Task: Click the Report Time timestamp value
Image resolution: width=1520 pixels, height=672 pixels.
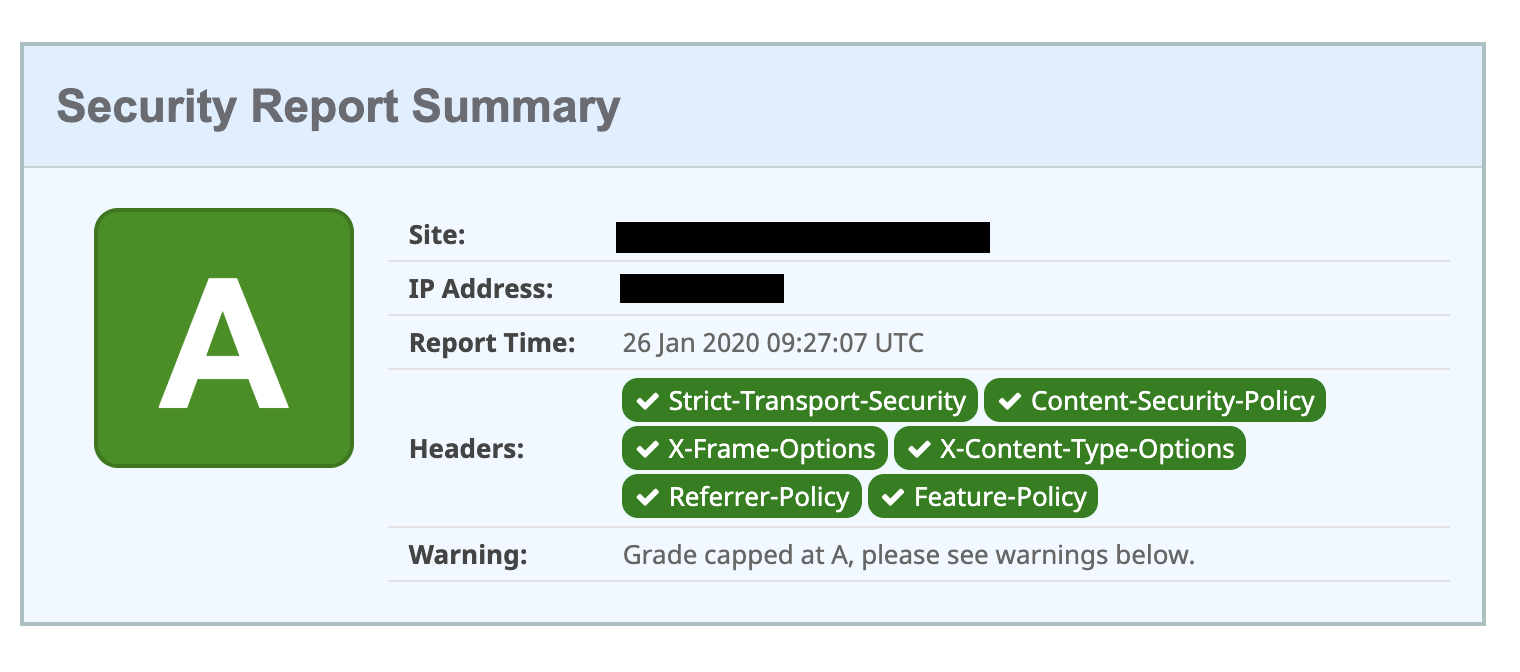Action: pos(773,343)
